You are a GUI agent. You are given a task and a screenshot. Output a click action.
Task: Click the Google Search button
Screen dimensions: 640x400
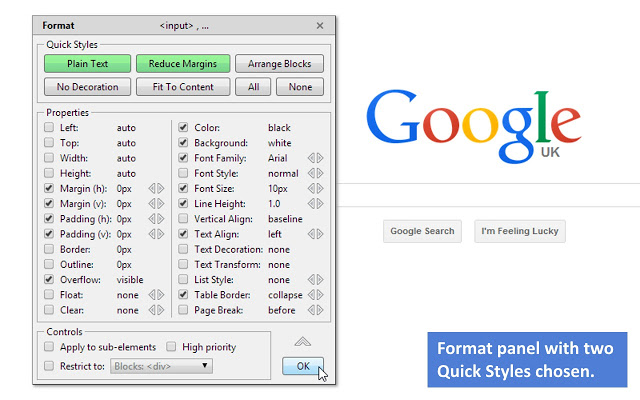[x=422, y=231]
